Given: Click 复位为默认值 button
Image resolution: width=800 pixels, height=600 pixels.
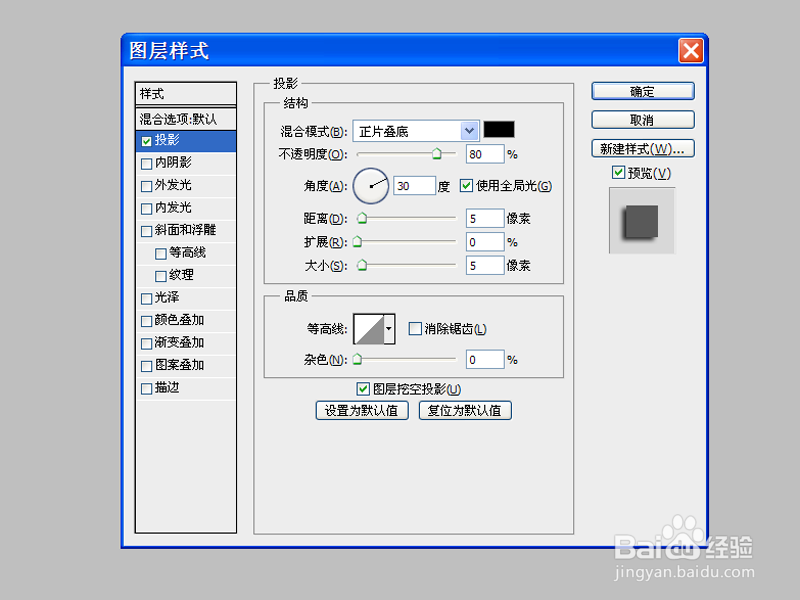Looking at the screenshot, I should tap(465, 410).
